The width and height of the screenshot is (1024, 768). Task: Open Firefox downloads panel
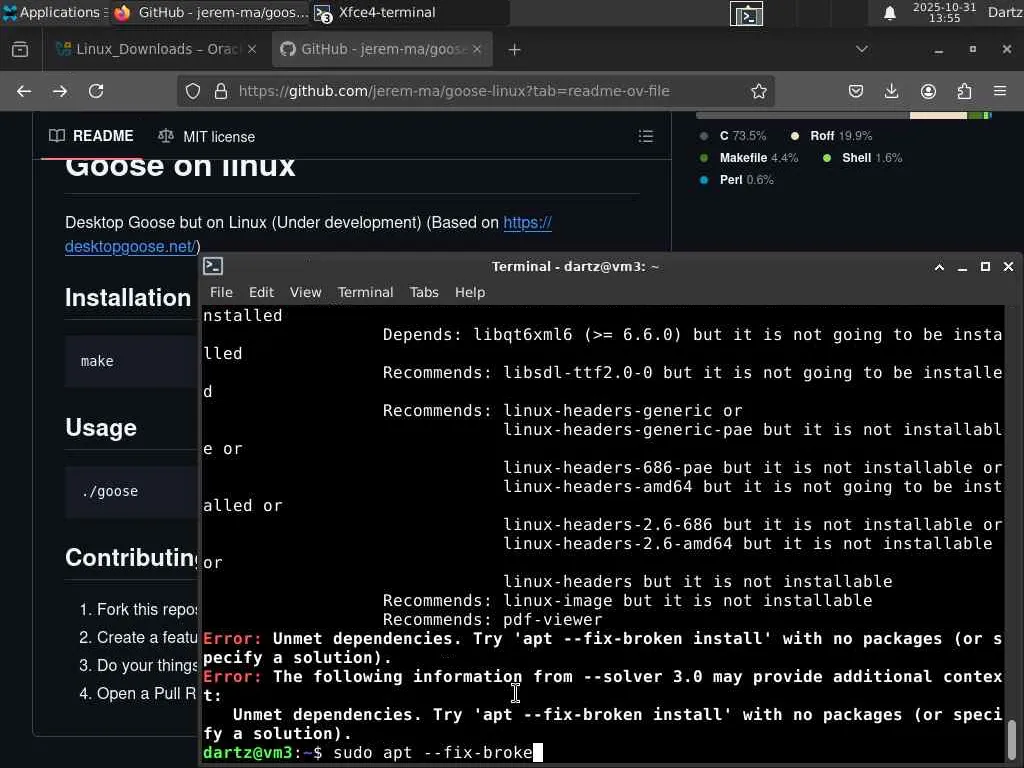click(x=891, y=91)
